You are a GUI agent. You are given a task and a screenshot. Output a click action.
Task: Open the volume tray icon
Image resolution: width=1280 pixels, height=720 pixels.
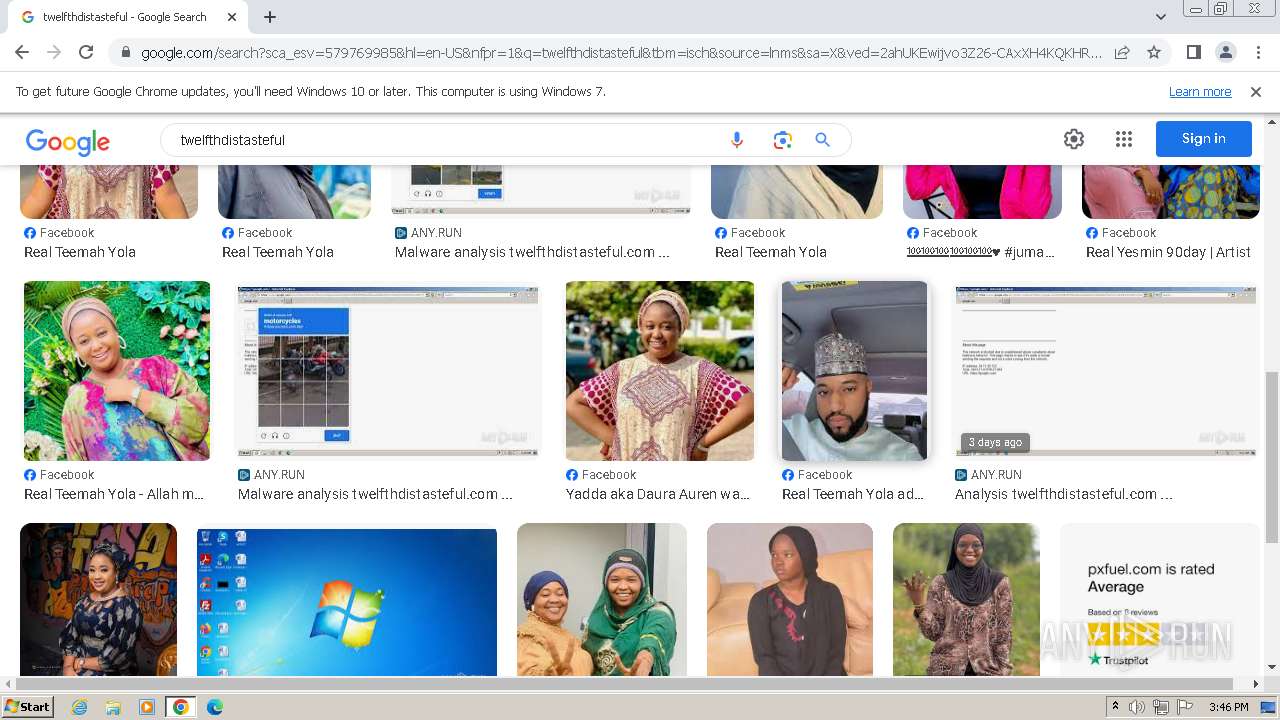[1137, 707]
